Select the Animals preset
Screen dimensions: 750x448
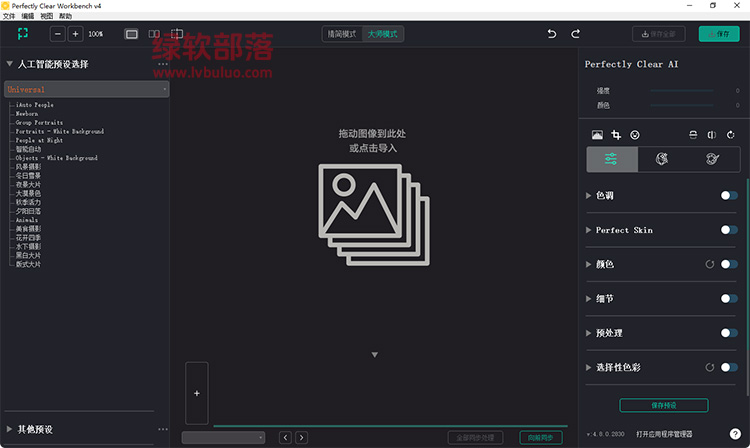26,220
